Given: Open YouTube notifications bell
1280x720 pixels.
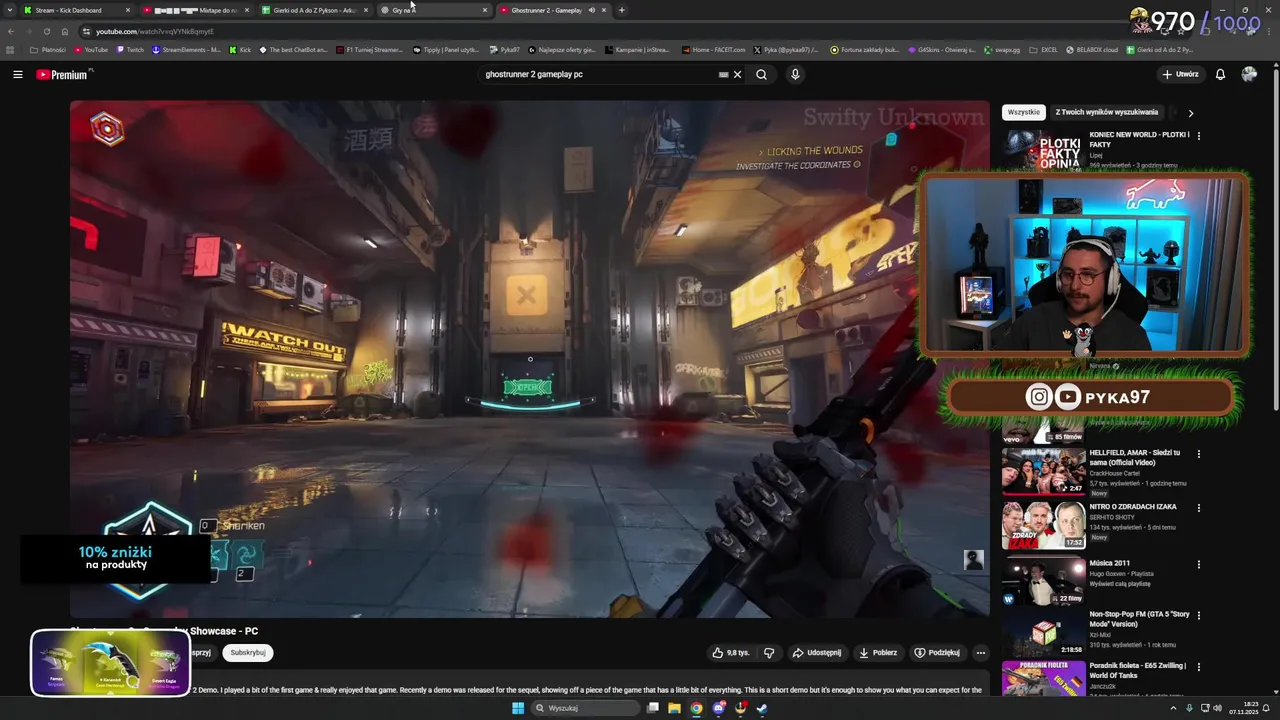Looking at the screenshot, I should tap(1220, 74).
